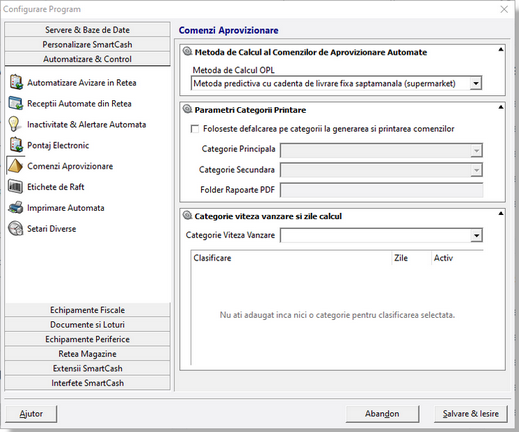Open the Echipamente Fiscale group
The image size is (519, 432).
pos(87,310)
